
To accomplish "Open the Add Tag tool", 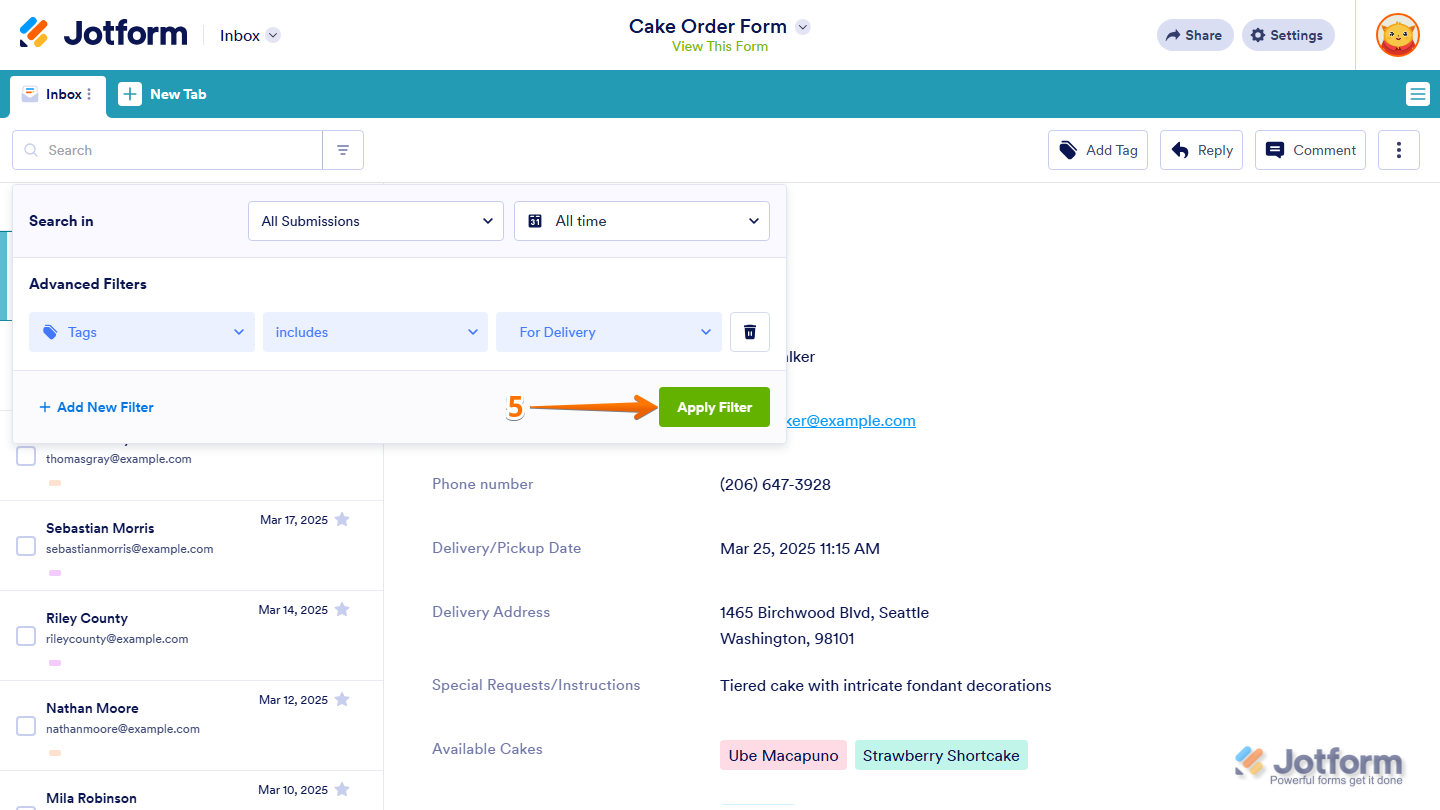I will tap(1097, 149).
